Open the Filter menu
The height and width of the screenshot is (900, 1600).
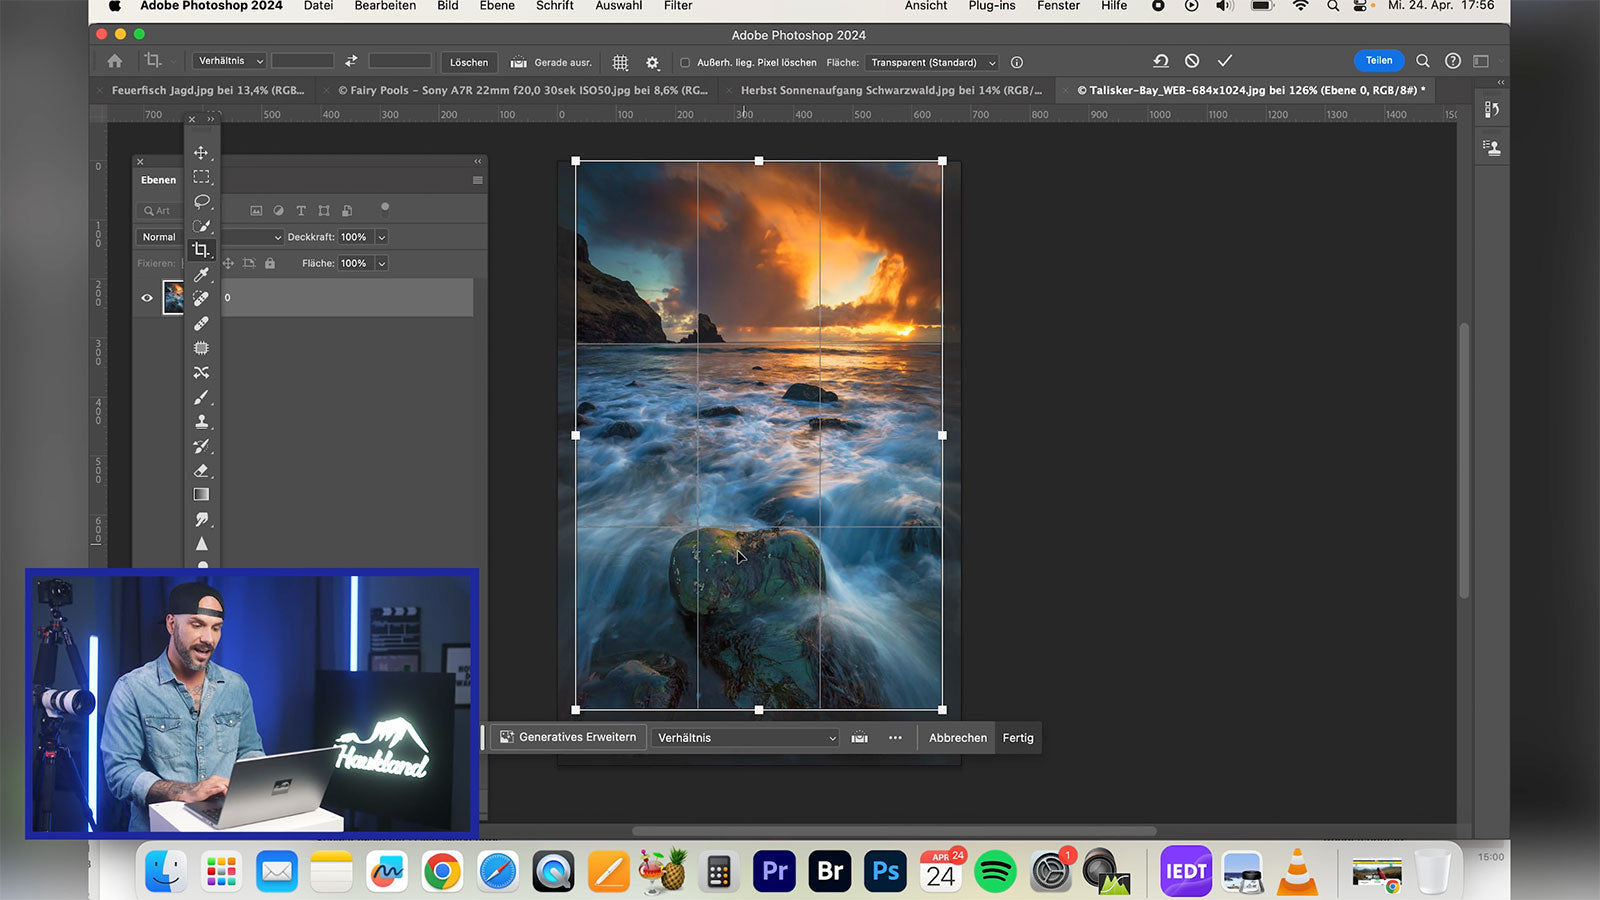click(x=678, y=6)
